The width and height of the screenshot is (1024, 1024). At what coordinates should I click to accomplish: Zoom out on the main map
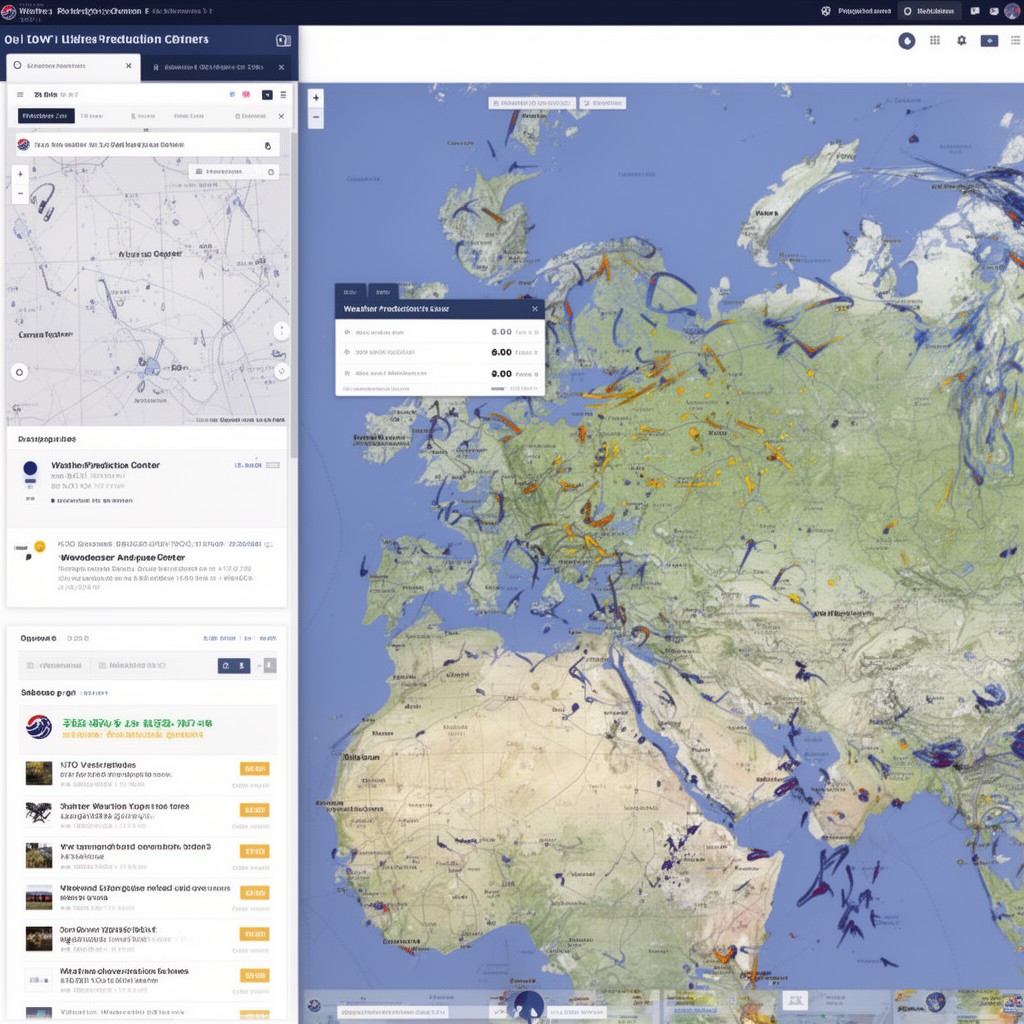pyautogui.click(x=316, y=118)
